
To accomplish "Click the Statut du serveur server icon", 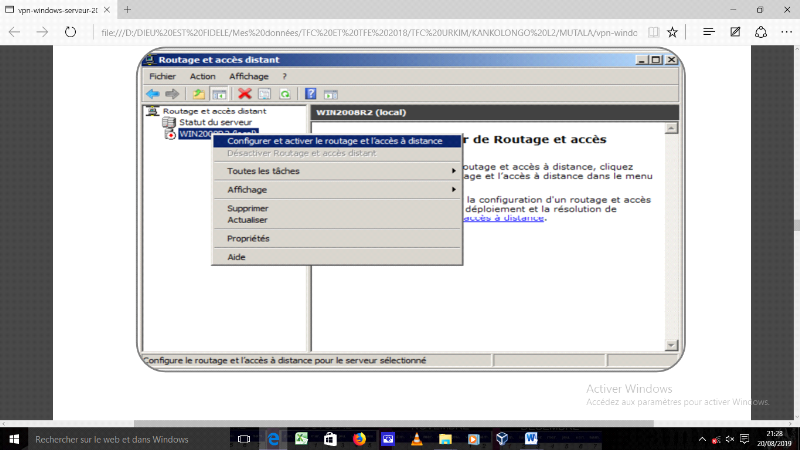I will click(x=169, y=122).
